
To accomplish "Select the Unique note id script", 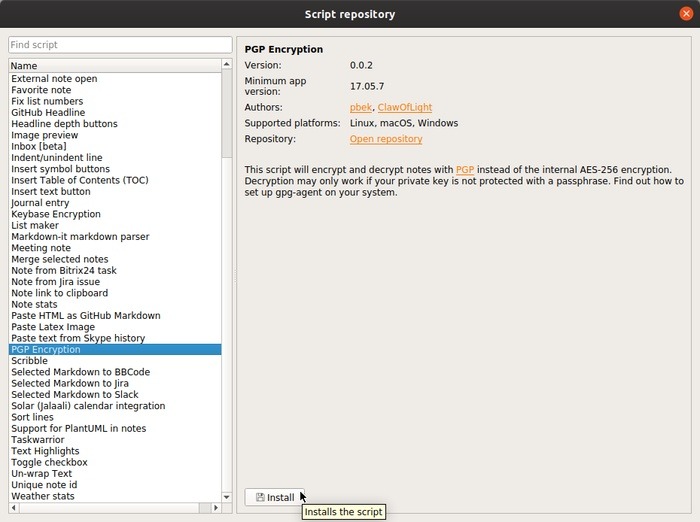I will click(x=115, y=485).
